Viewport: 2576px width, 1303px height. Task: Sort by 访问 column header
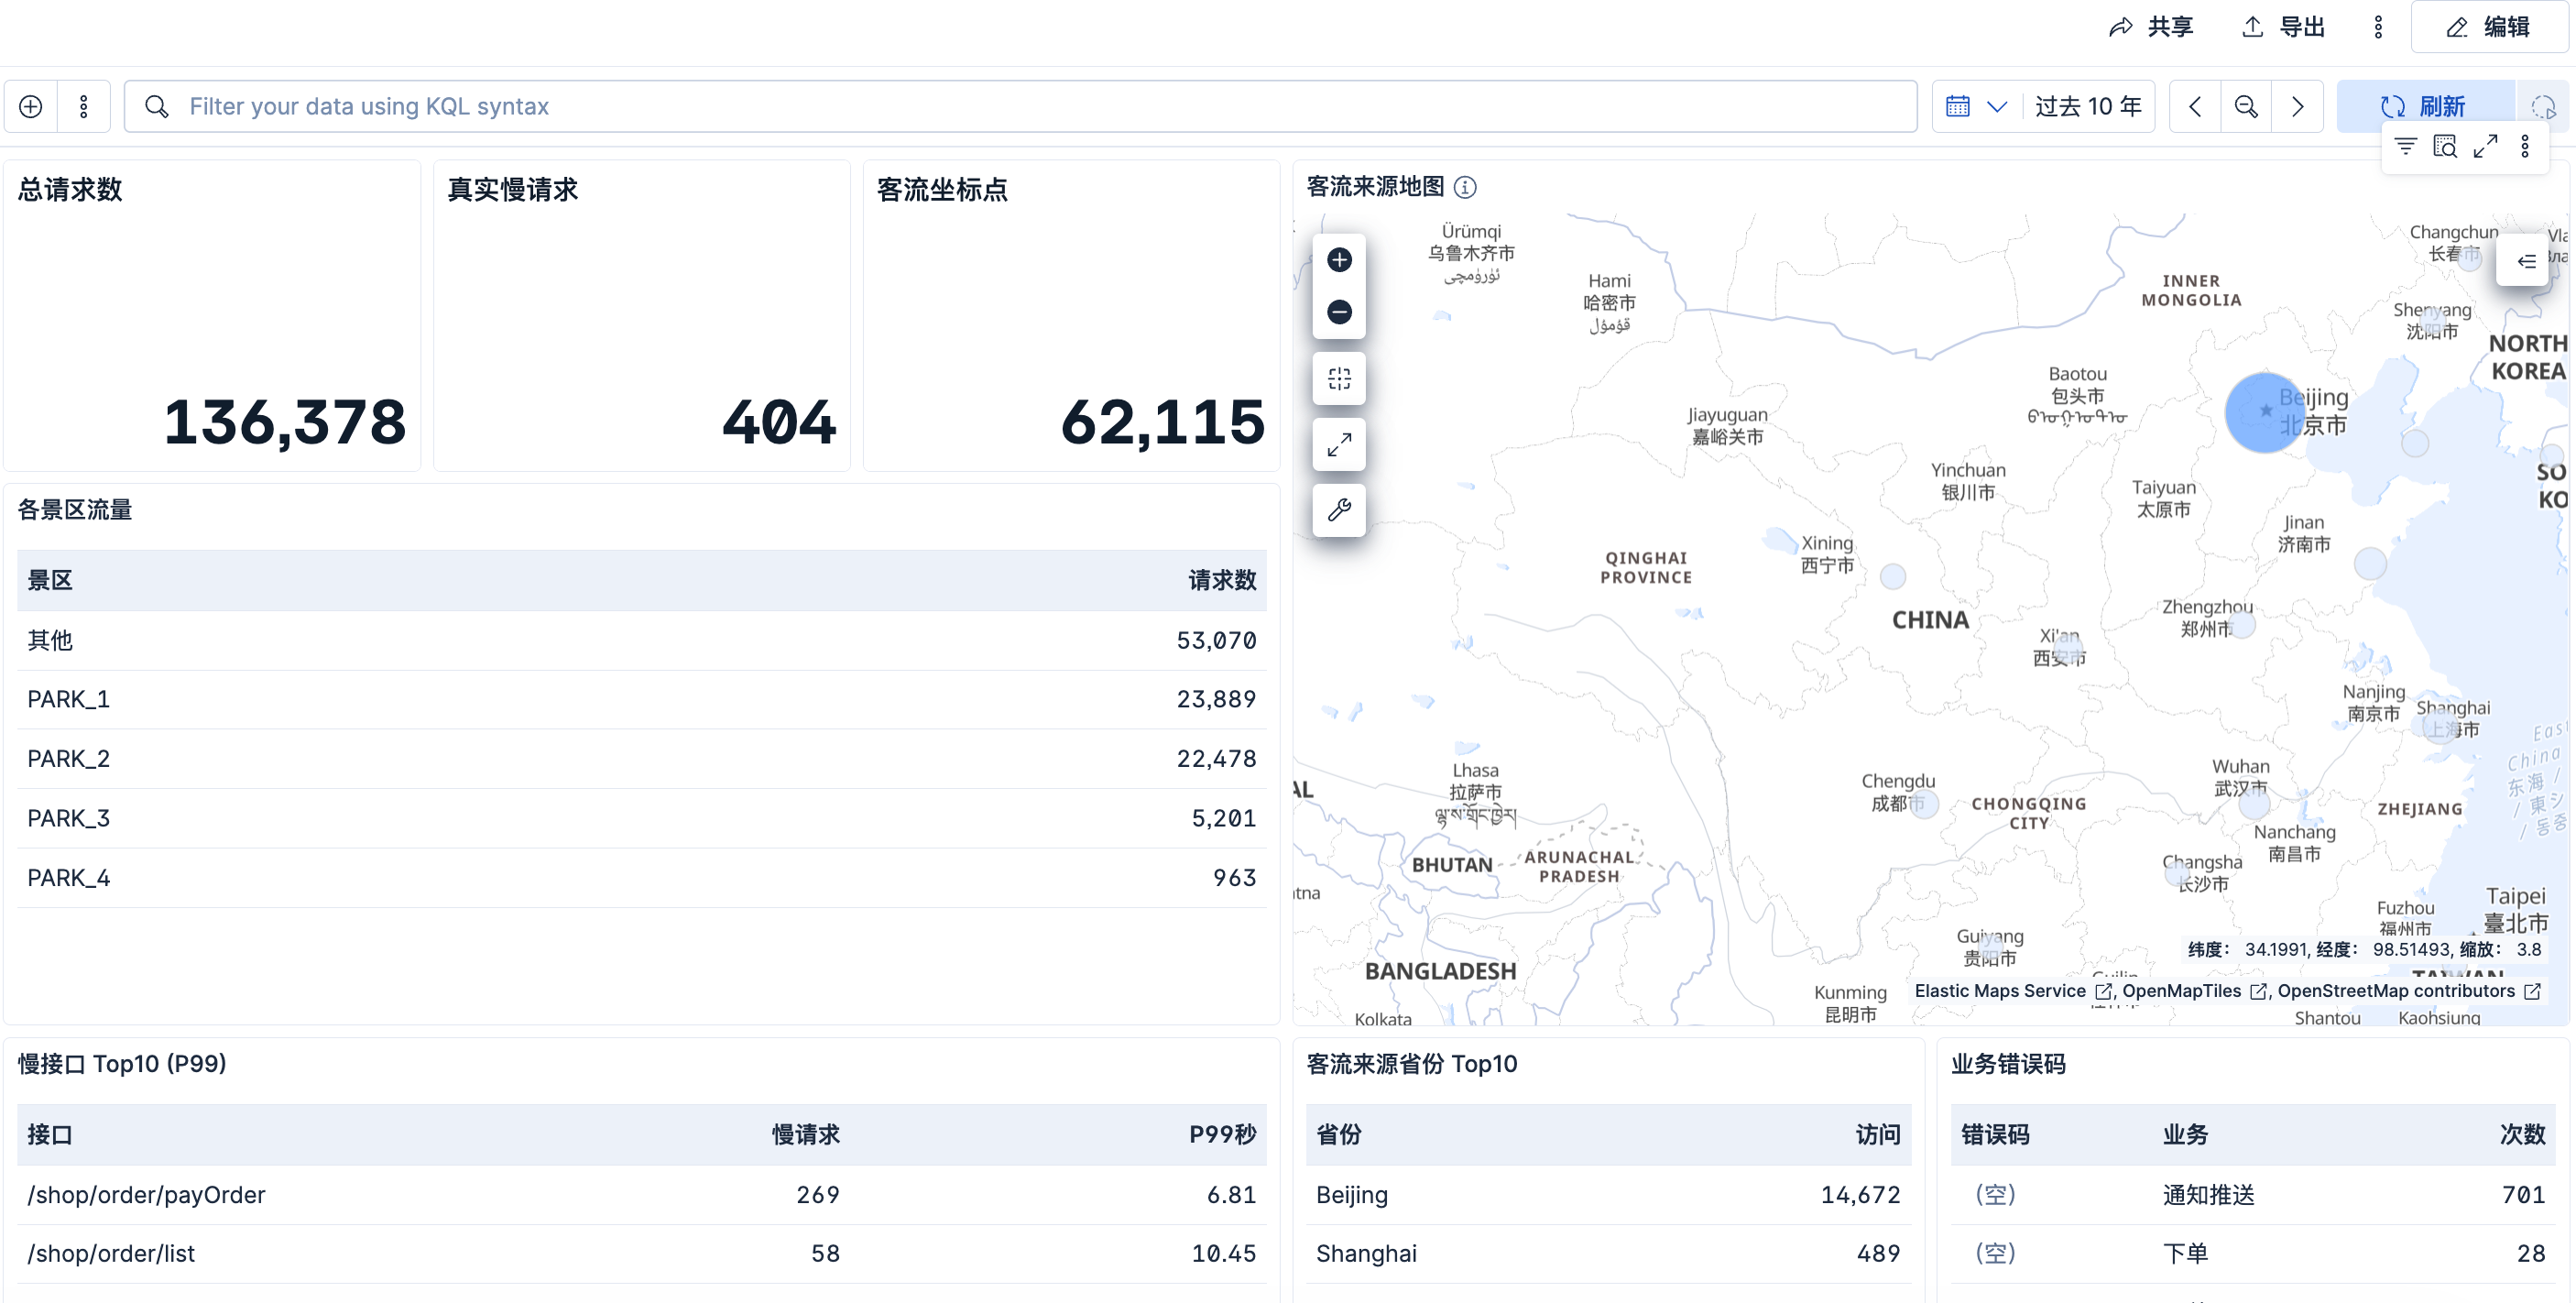pos(1878,1135)
